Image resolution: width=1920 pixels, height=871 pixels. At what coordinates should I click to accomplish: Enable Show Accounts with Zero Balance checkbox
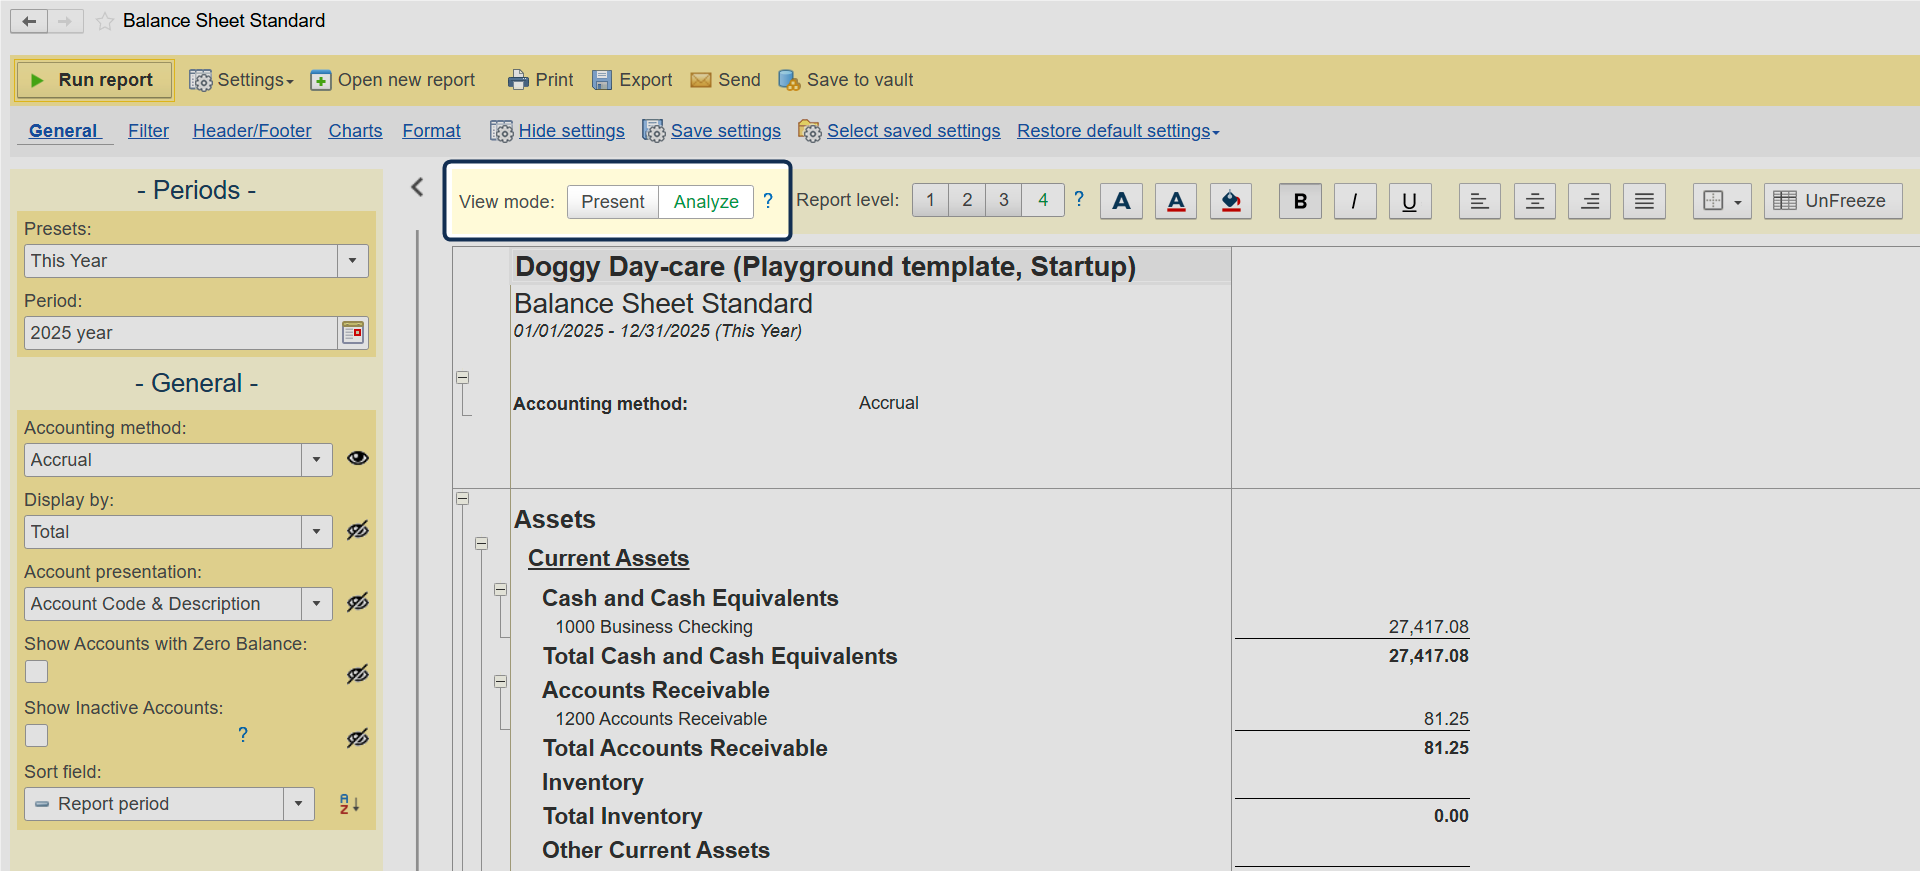[x=37, y=672]
